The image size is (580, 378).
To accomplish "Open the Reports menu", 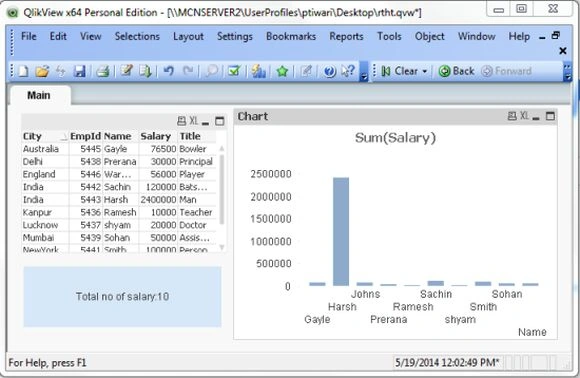I will [x=346, y=36].
